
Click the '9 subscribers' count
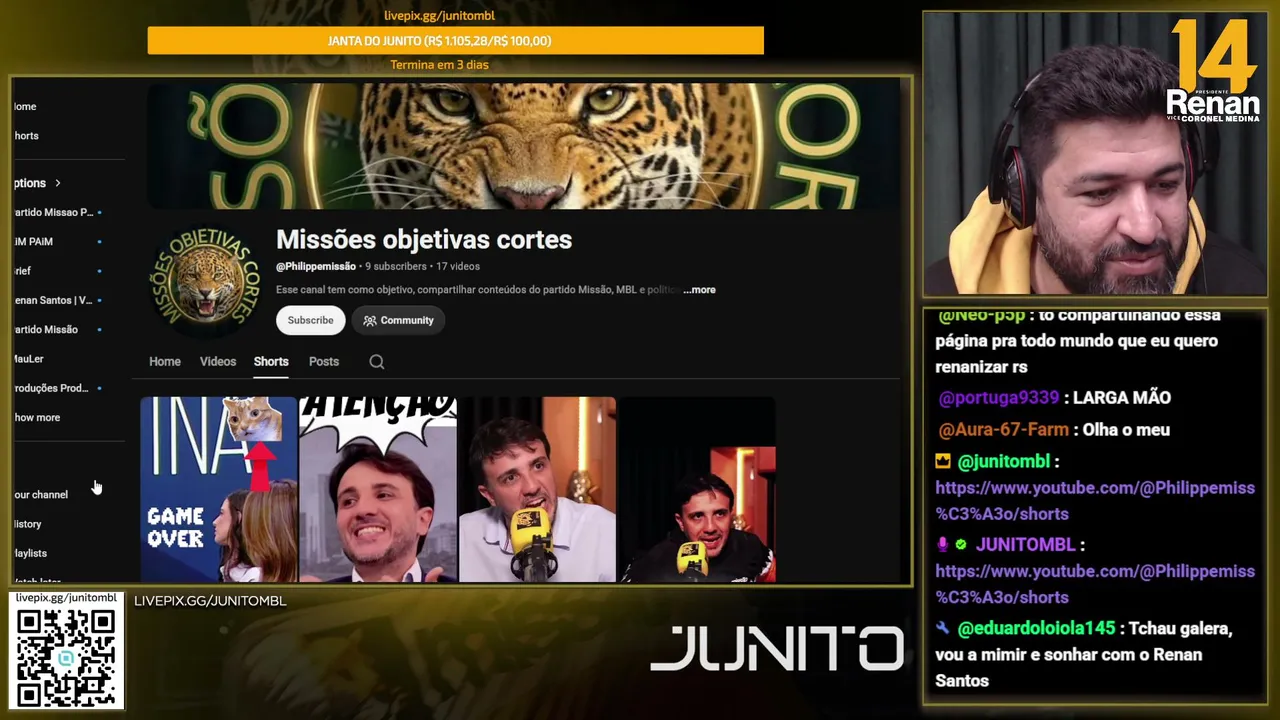396,267
